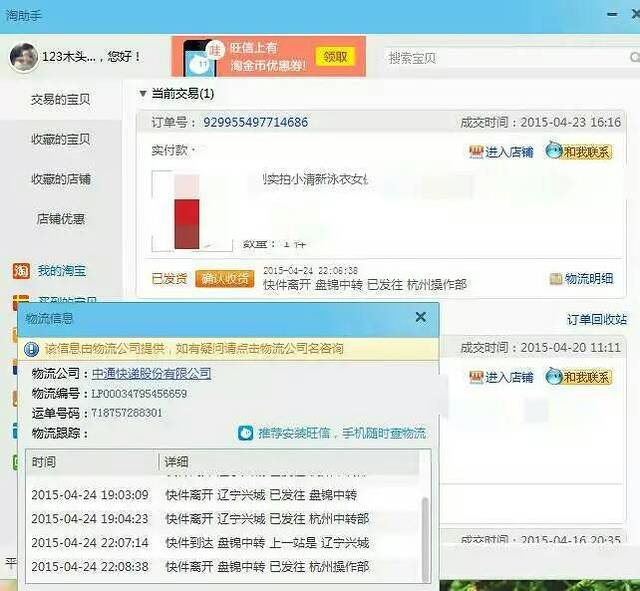Open 物流明细 logistics details
Image resolution: width=640 pixels, height=591 pixels.
point(582,279)
